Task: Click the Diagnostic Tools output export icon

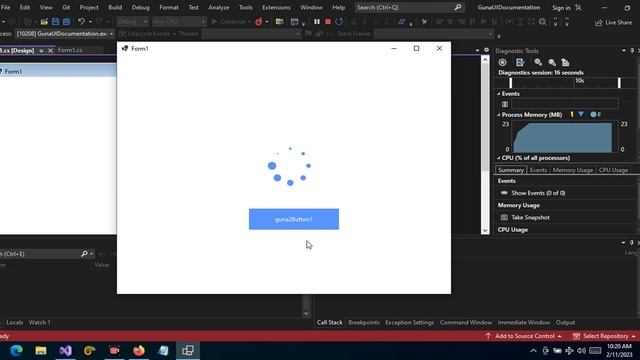Action: (x=520, y=62)
